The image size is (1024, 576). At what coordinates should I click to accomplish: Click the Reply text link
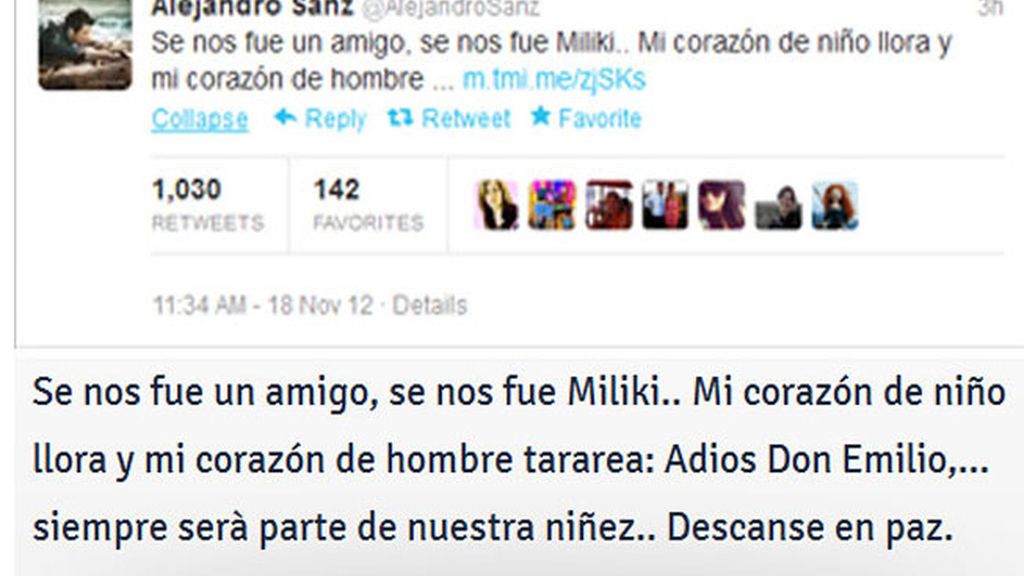336,119
